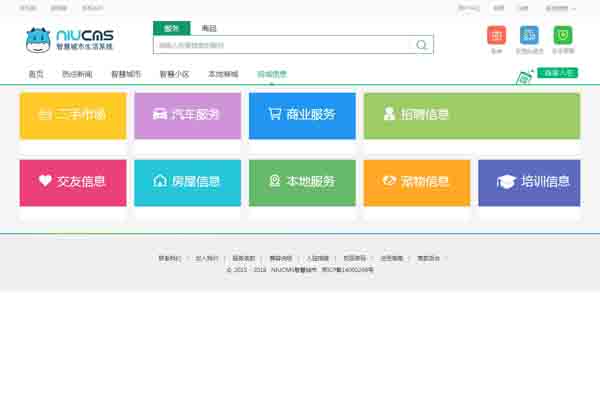Open the 交友信息 heart tile

(x=73, y=181)
